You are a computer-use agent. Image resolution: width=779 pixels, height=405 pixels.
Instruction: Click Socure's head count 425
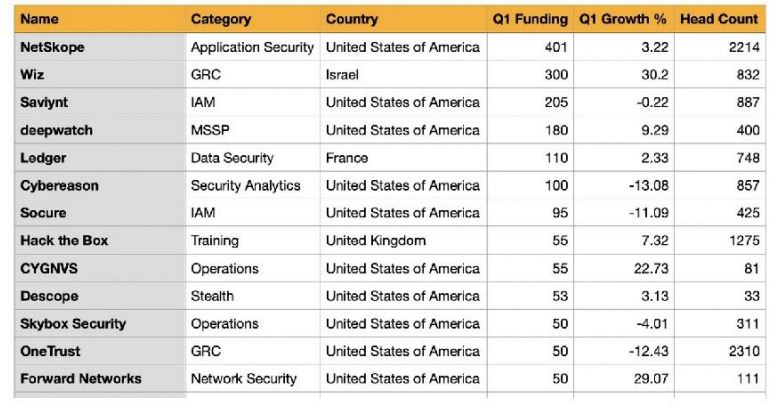click(x=720, y=213)
